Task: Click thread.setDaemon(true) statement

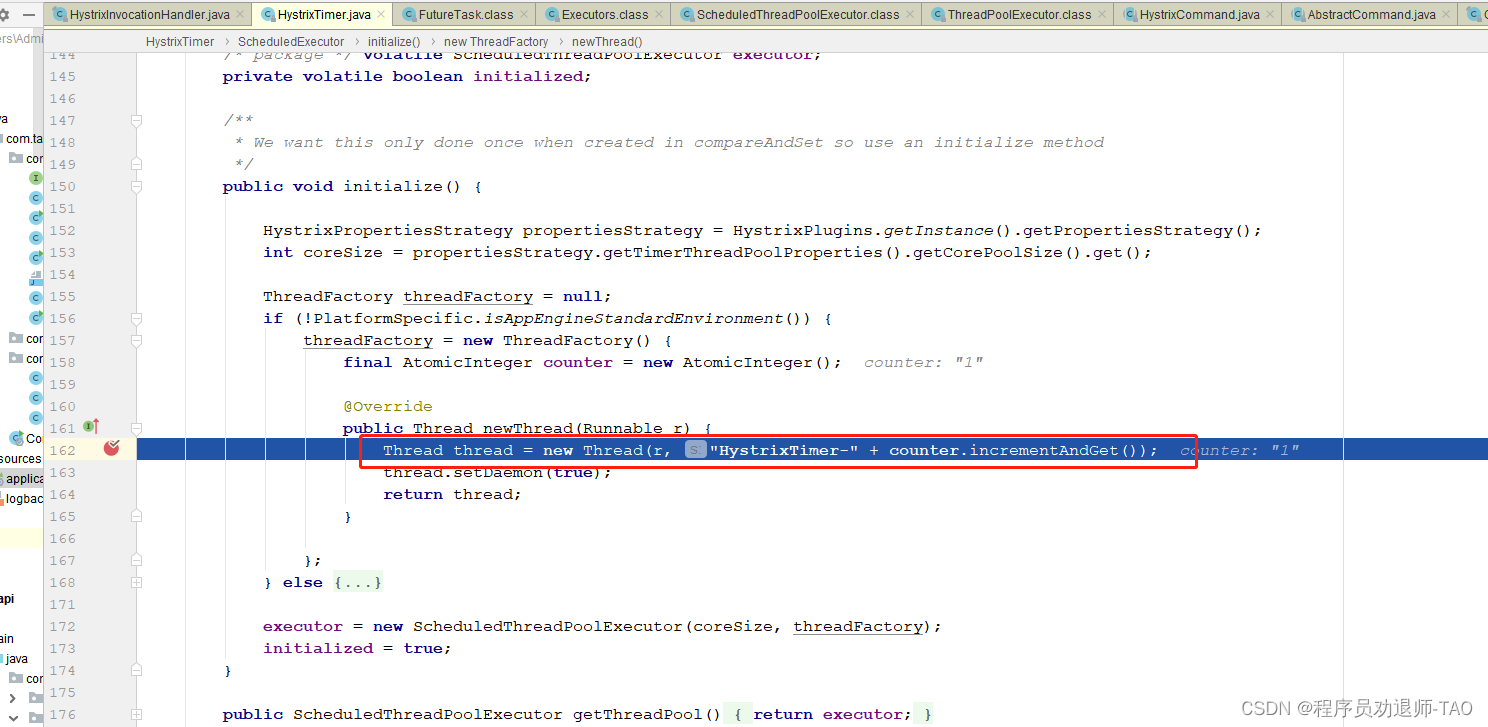Action: point(497,473)
